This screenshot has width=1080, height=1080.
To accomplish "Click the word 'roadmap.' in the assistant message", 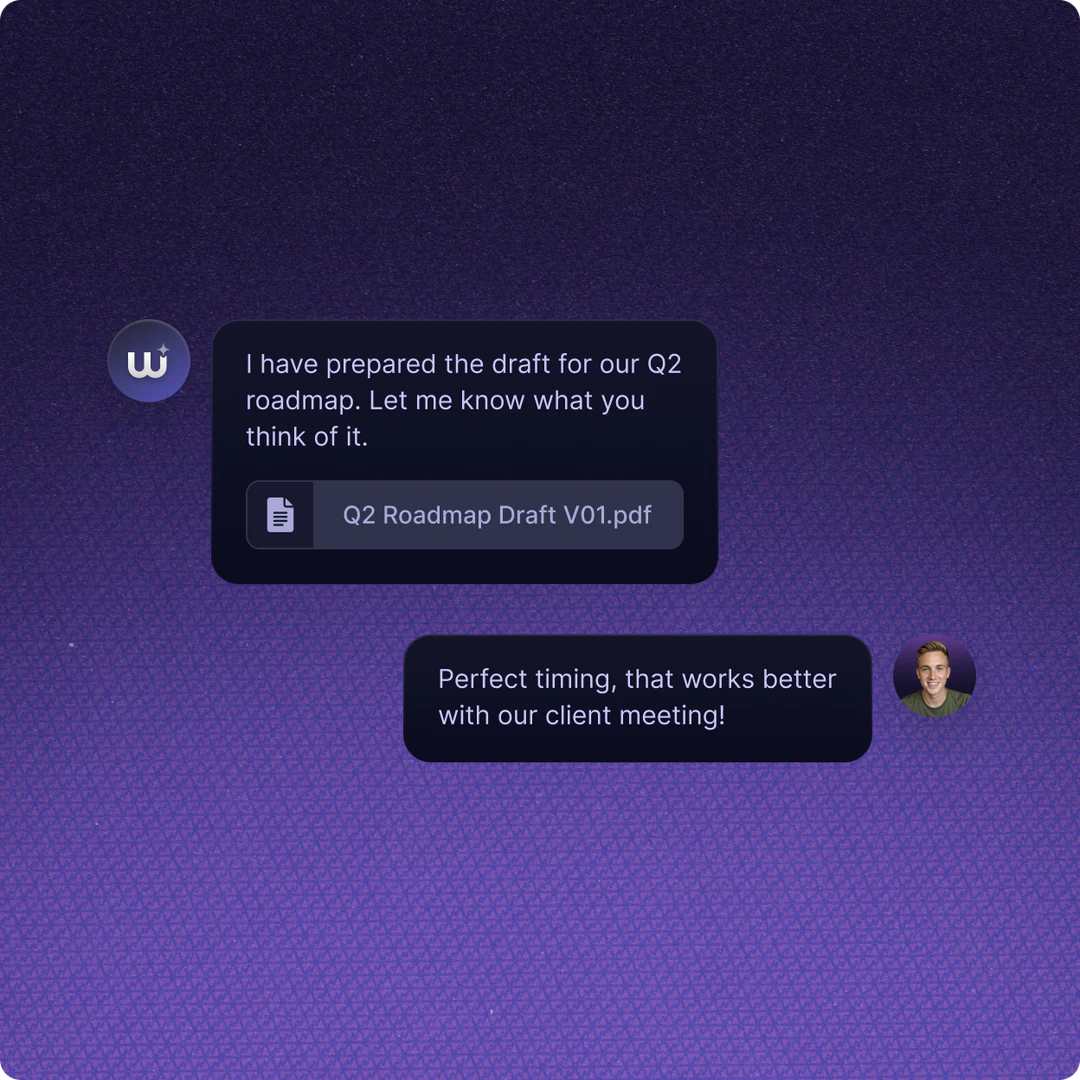I will pos(304,400).
